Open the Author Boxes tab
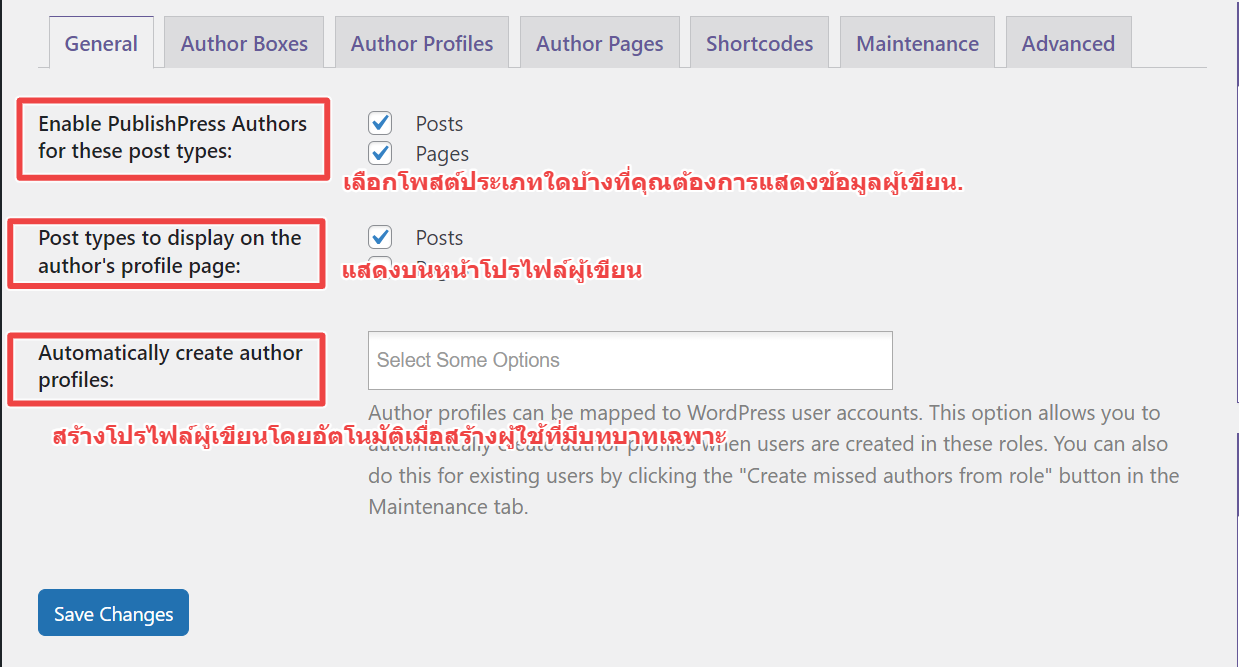This screenshot has height=667, width=1239. point(244,43)
